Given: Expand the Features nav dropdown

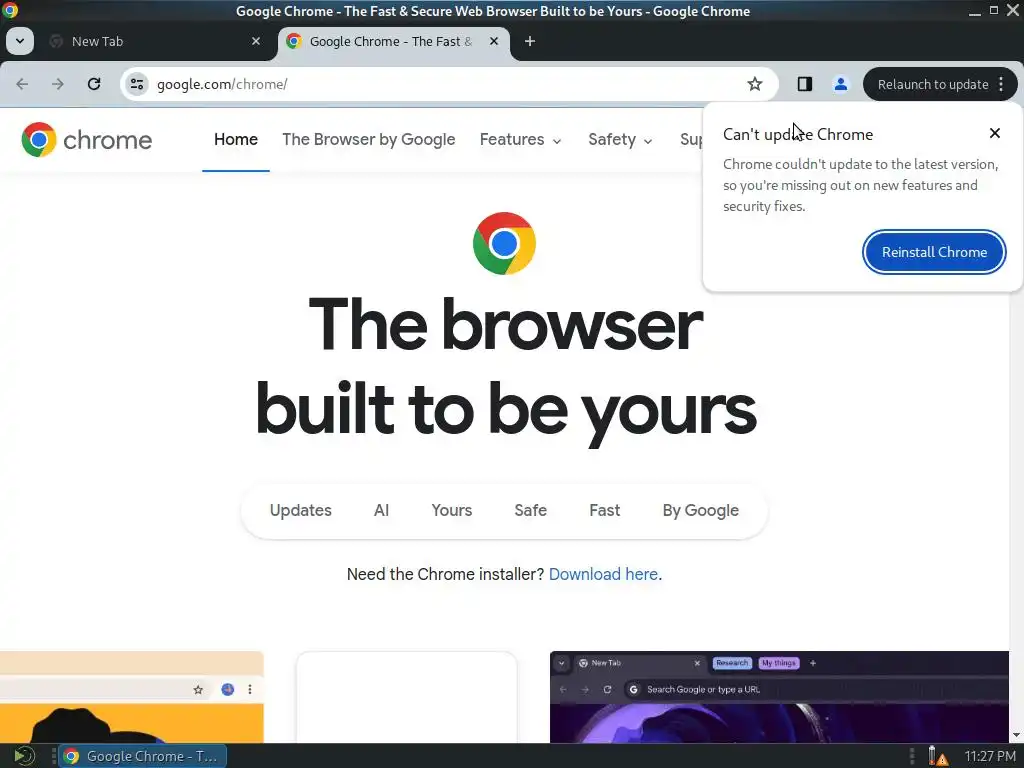Looking at the screenshot, I should point(520,140).
